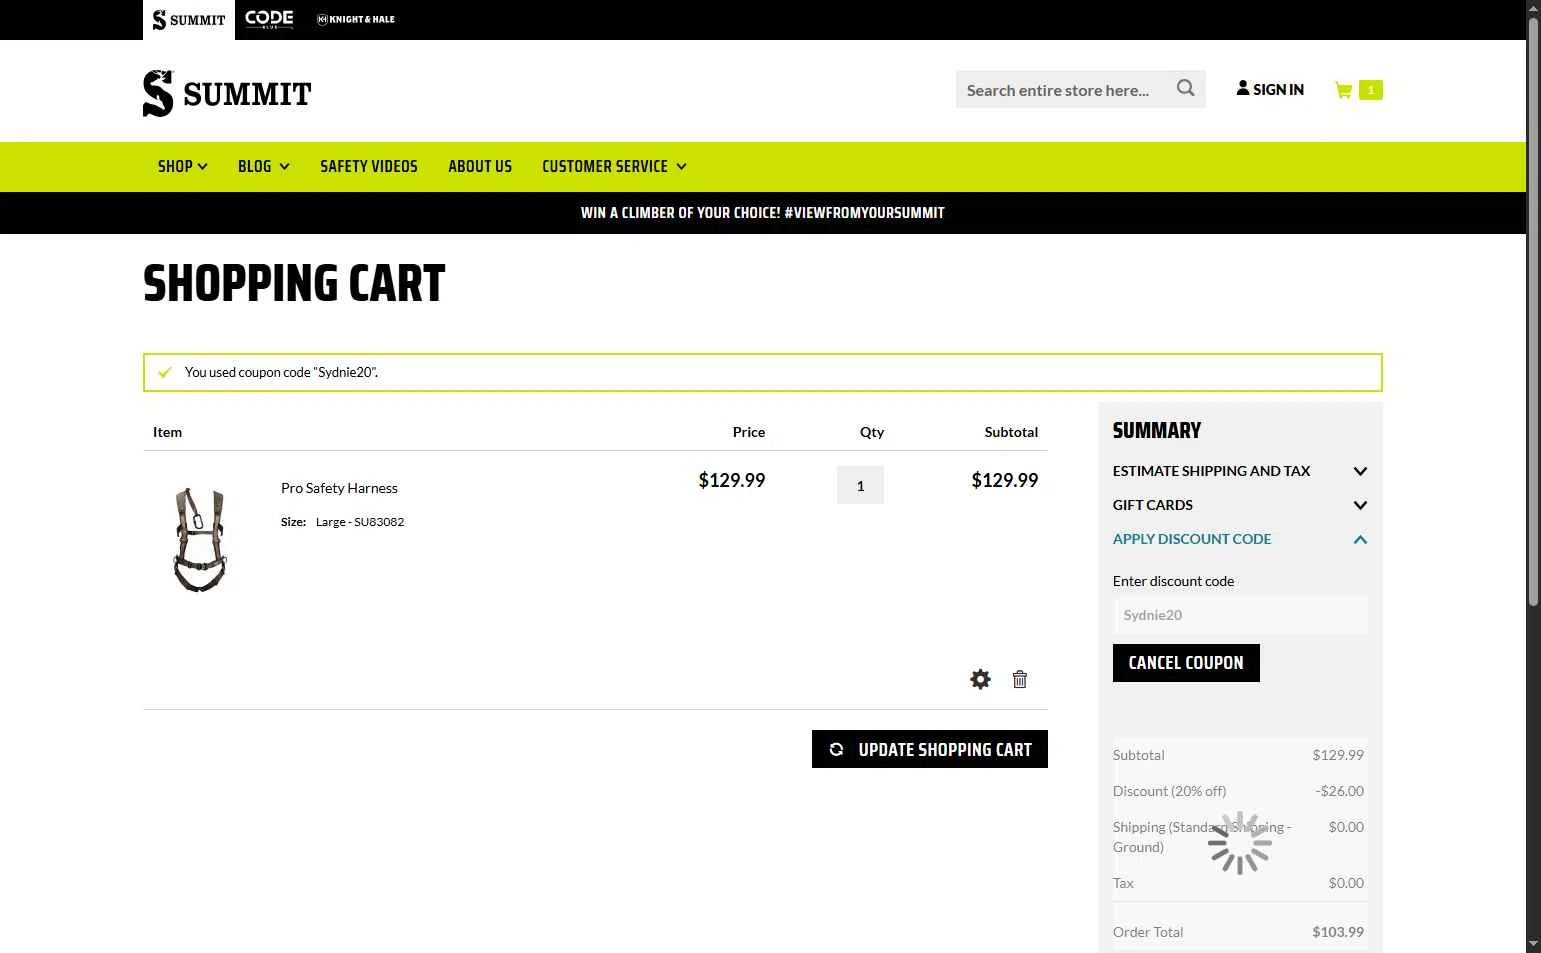Expand the Gift Cards section
The width and height of the screenshot is (1541, 953).
(x=1240, y=505)
